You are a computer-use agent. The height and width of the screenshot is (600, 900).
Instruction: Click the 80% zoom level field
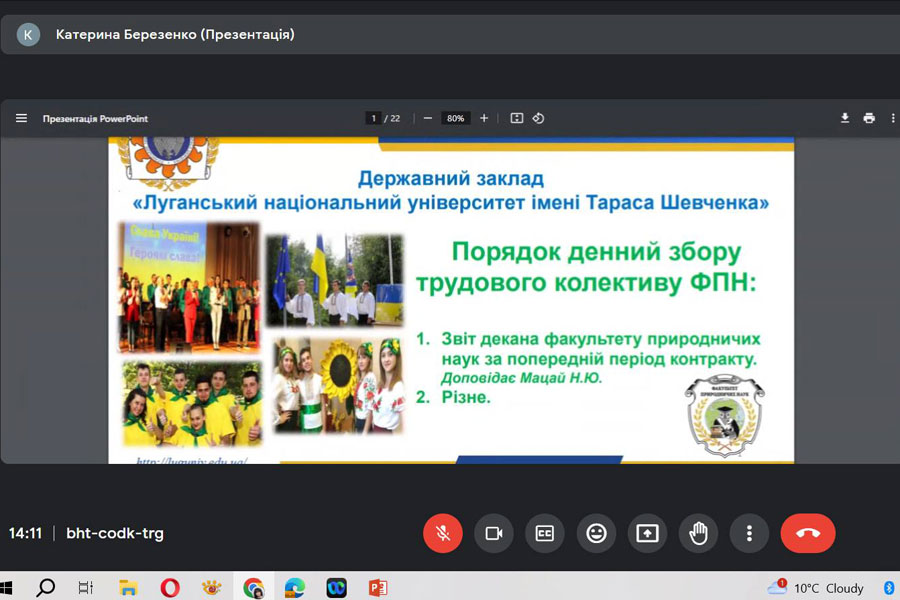(x=456, y=118)
